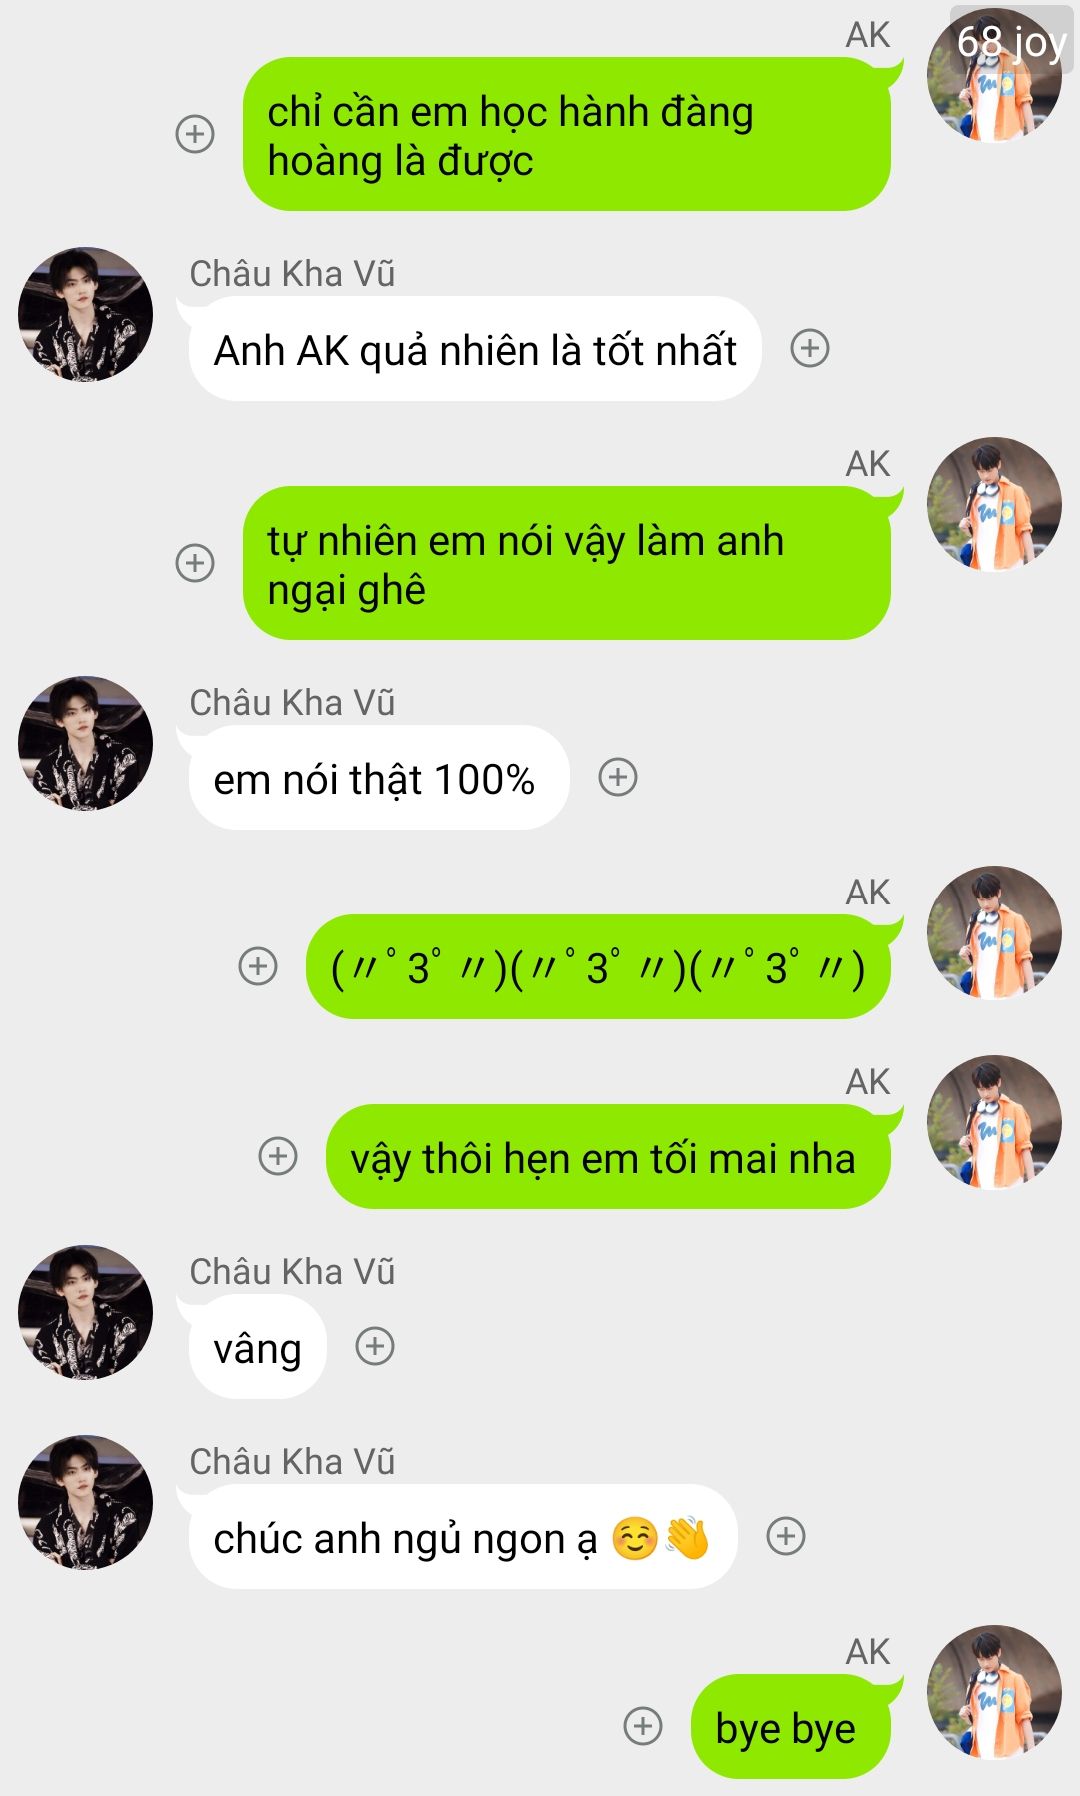Tap plus icon beside "chỉ cần em học hành" message
The height and width of the screenshot is (1796, 1080).
pyautogui.click(x=195, y=134)
